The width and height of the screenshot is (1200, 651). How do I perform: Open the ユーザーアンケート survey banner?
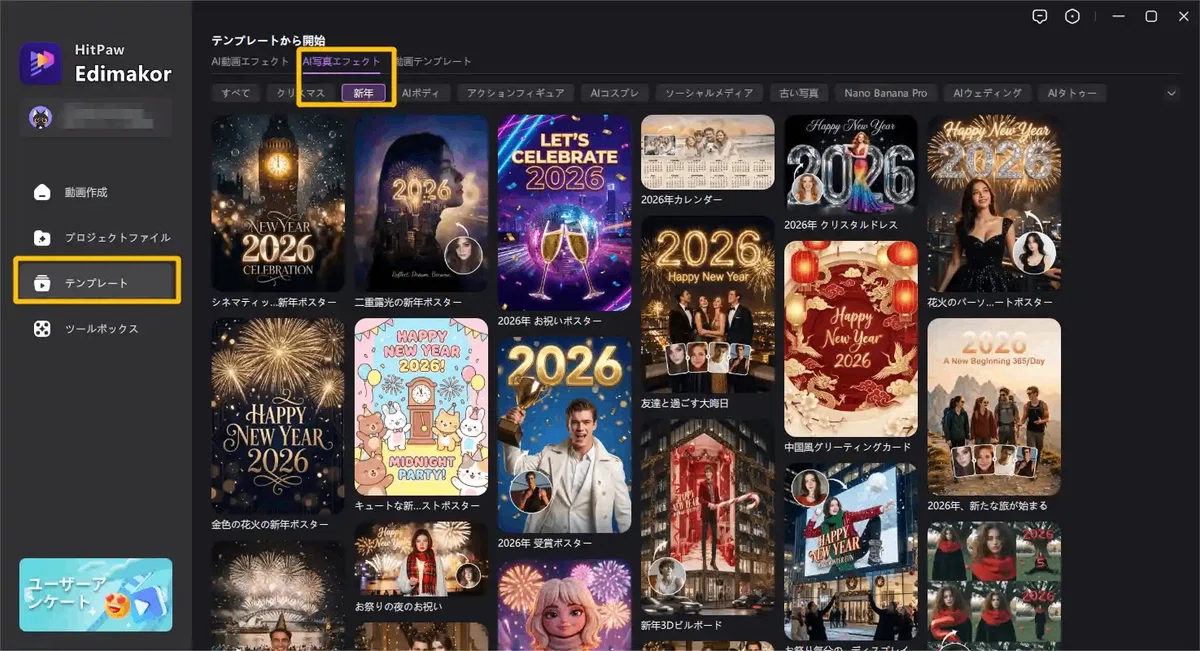pyautogui.click(x=96, y=595)
